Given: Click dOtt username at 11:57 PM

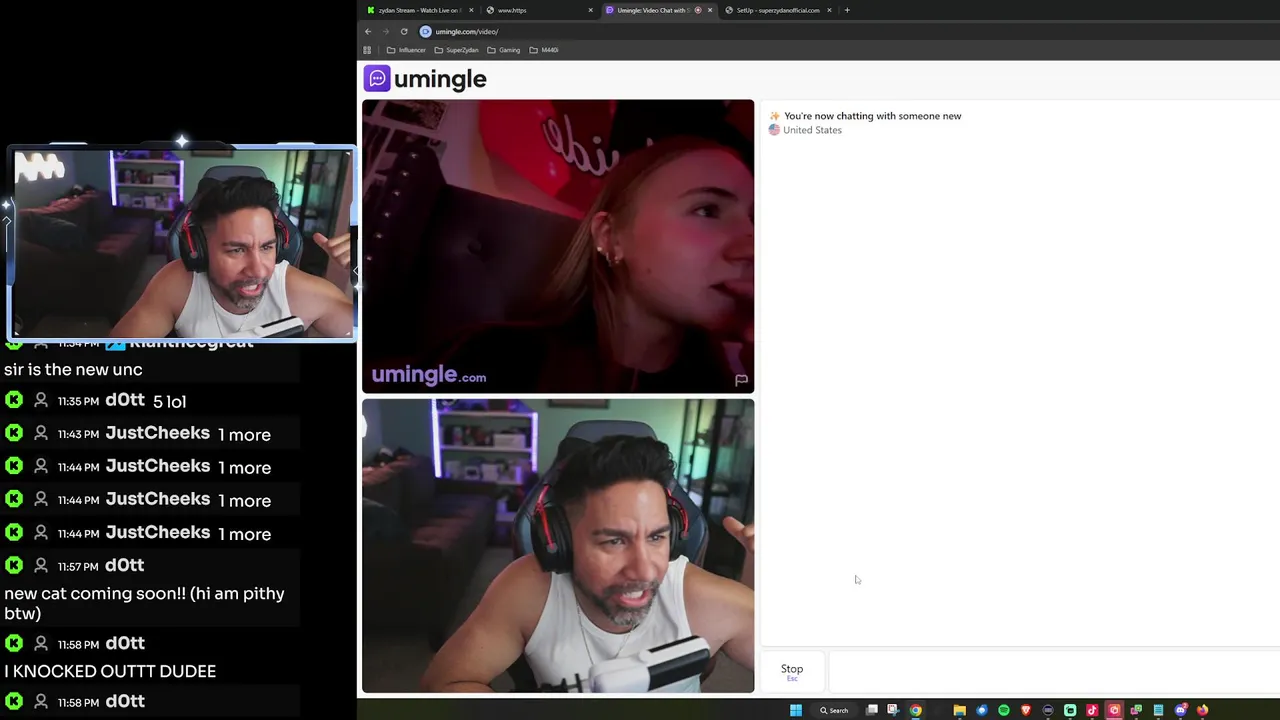Looking at the screenshot, I should [125, 565].
